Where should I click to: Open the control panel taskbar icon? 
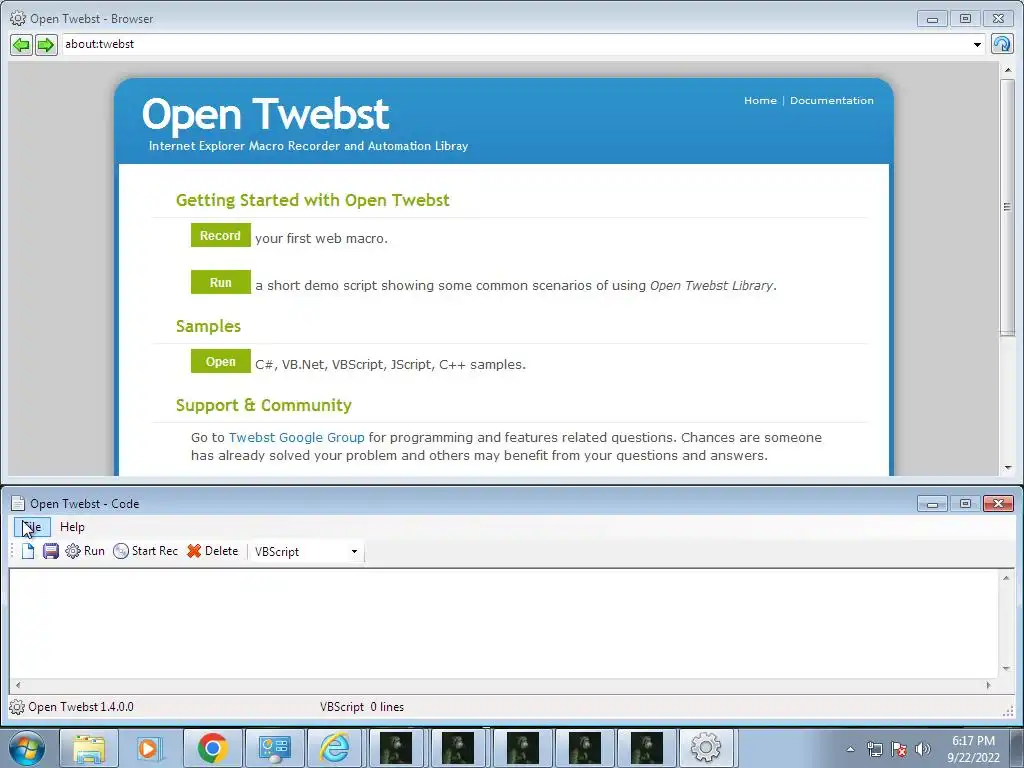tap(274, 748)
